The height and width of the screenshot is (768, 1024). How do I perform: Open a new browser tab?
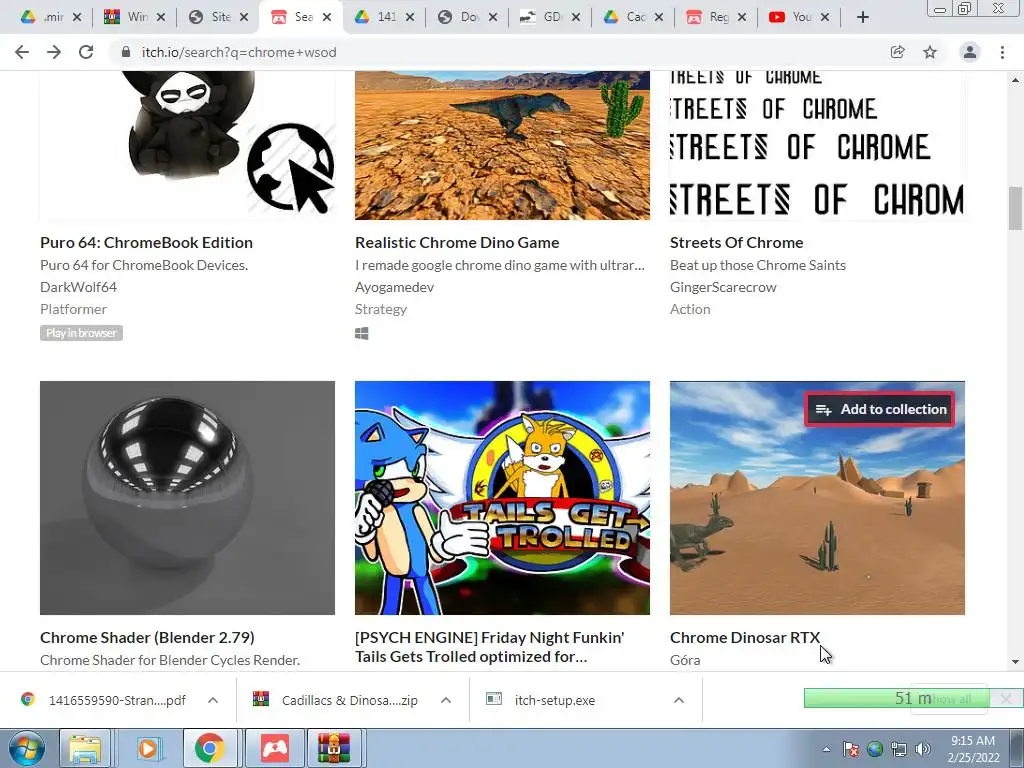[x=863, y=17]
